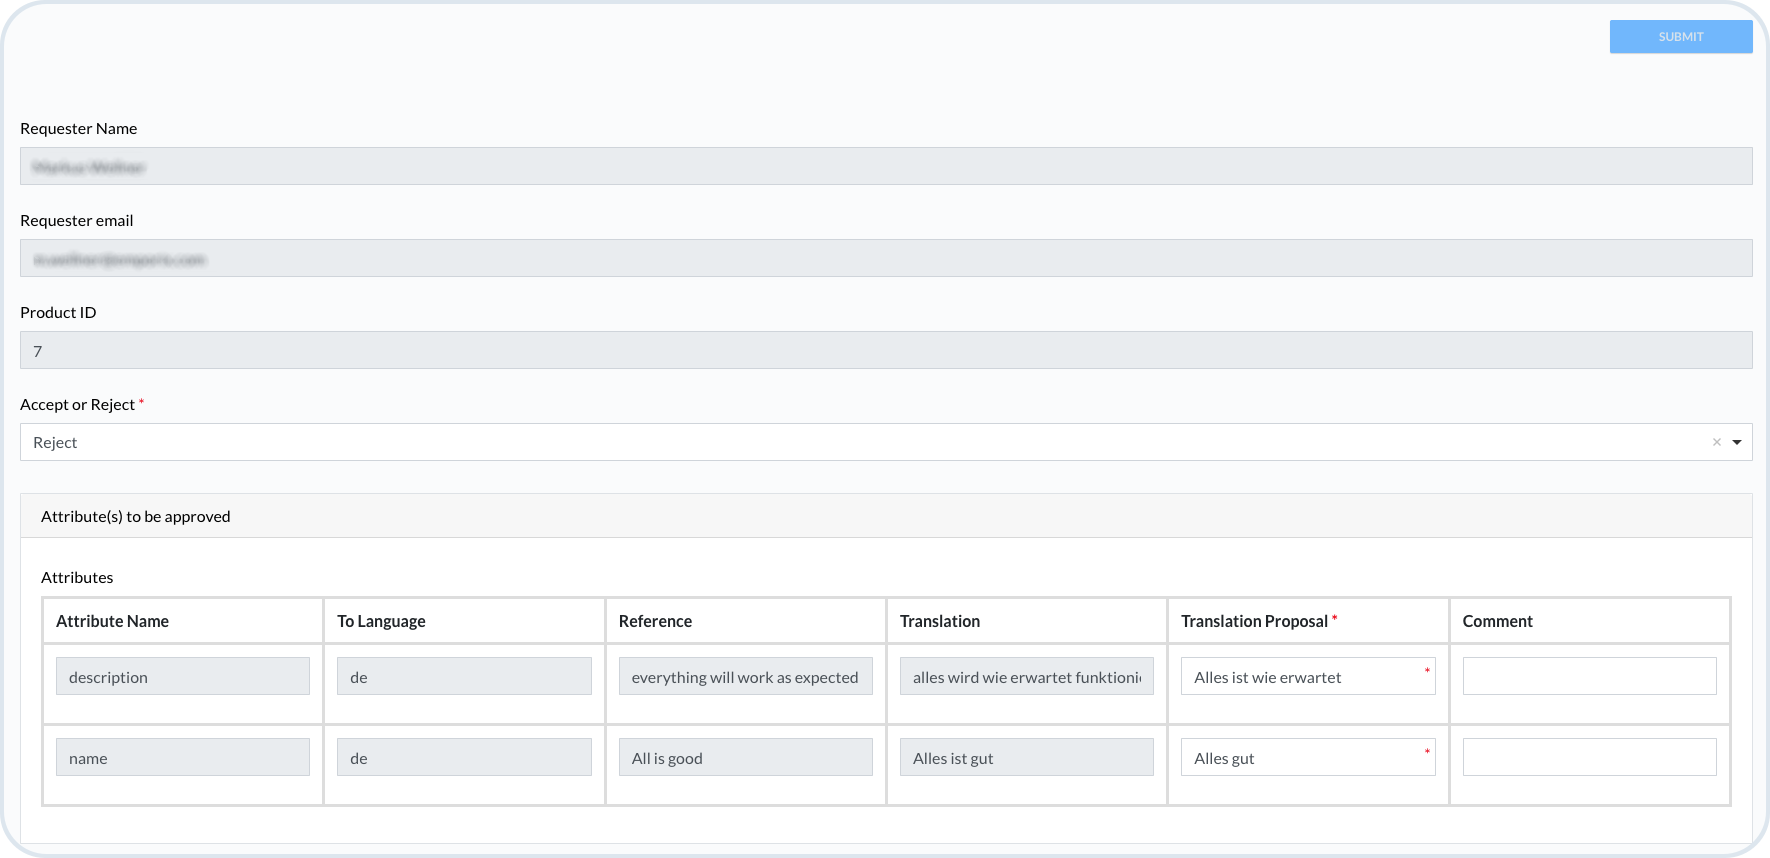Click the Requester email field

click(x=885, y=258)
